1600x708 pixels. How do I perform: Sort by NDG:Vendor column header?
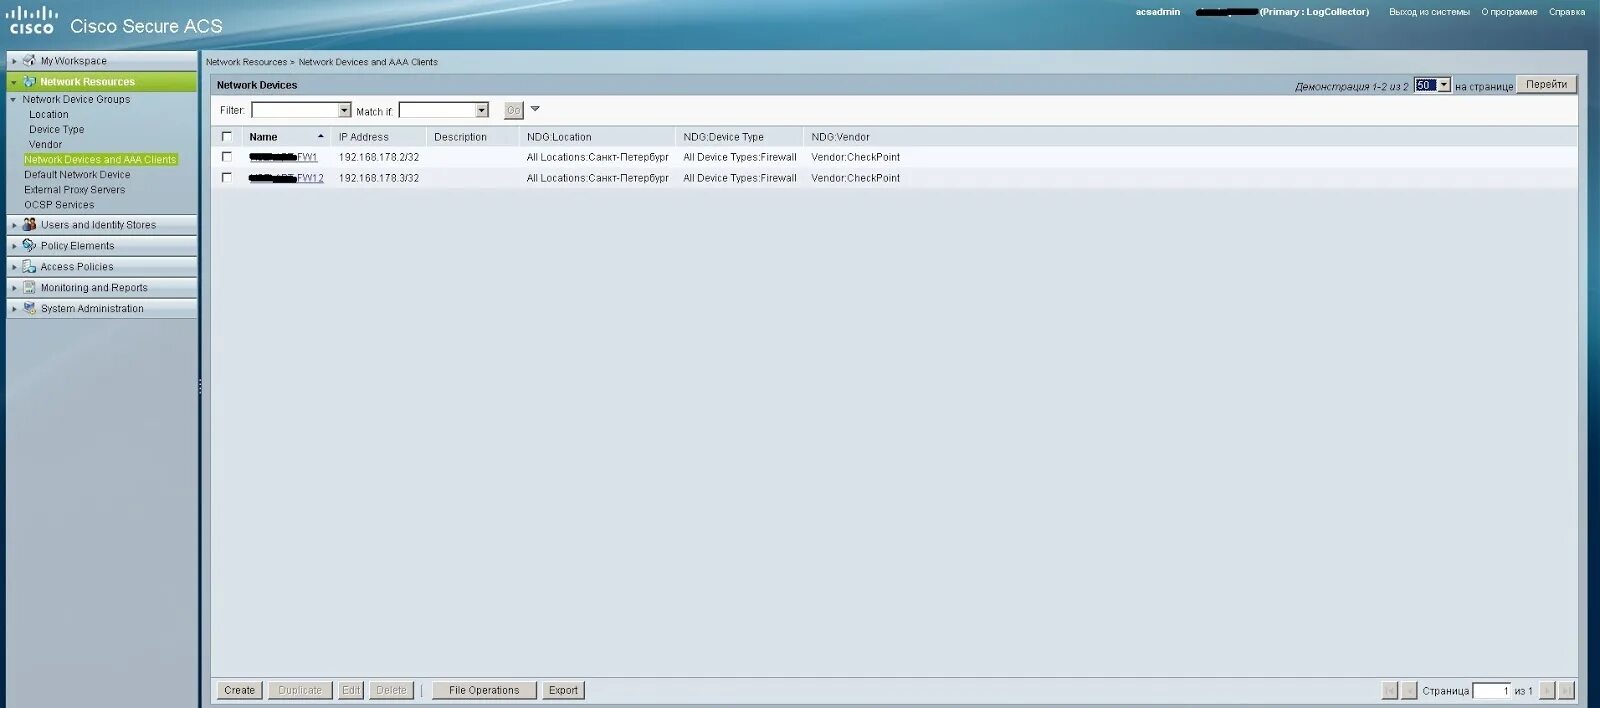(x=840, y=137)
